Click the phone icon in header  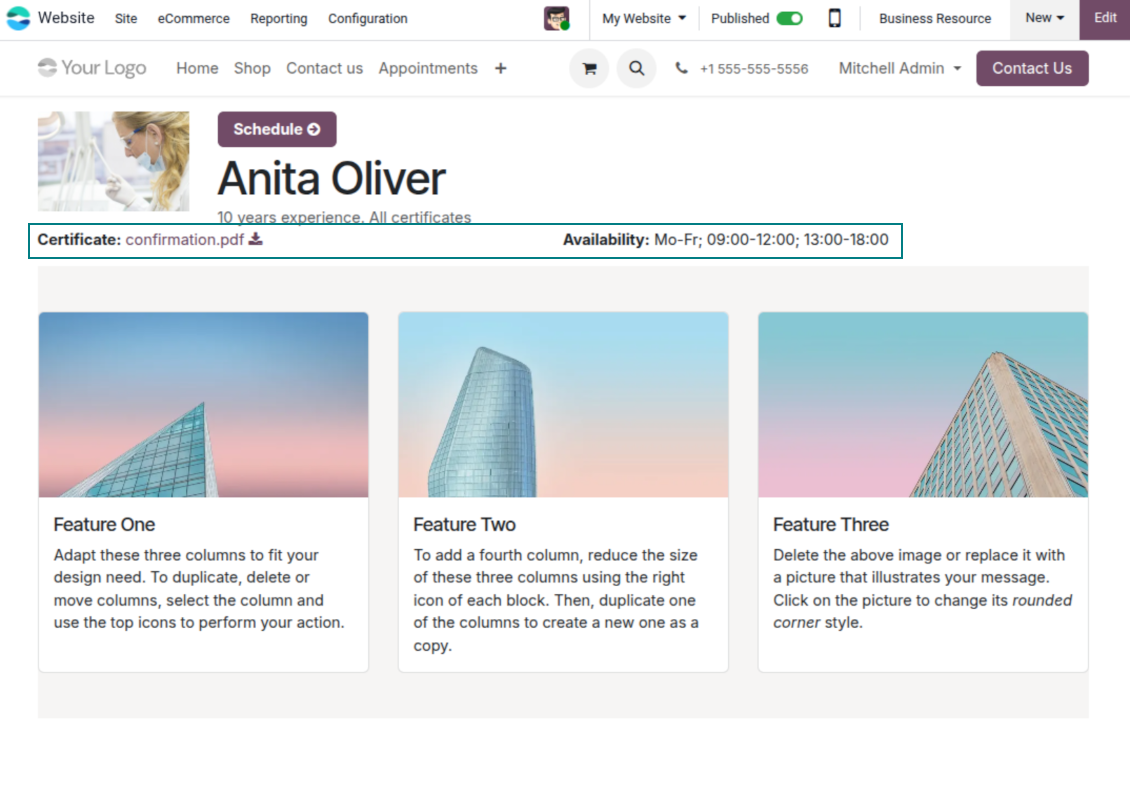(682, 69)
